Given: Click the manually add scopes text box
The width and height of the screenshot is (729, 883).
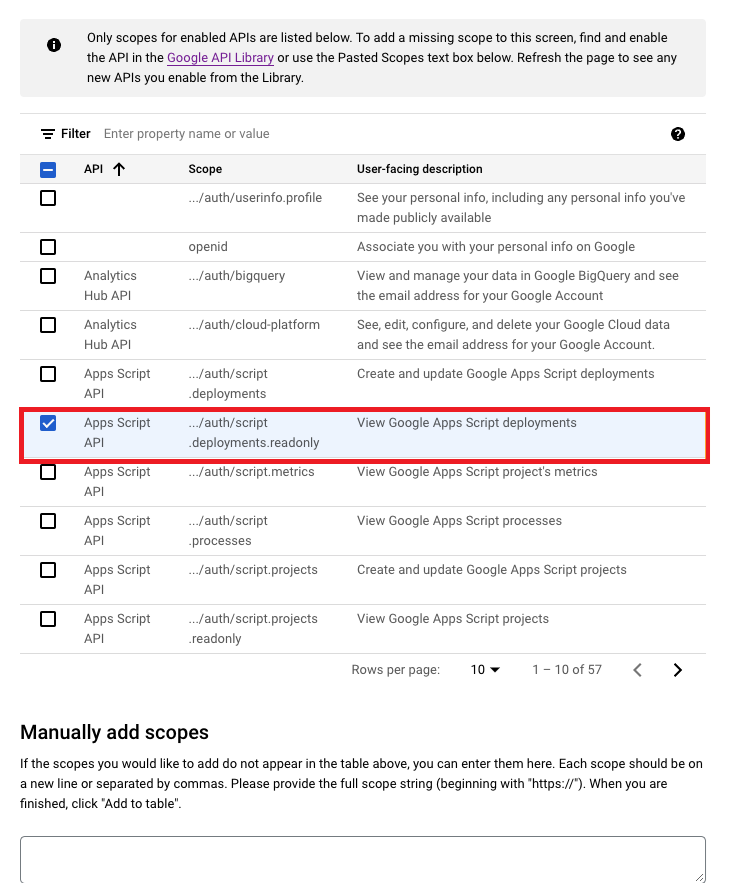Looking at the screenshot, I should [363, 859].
